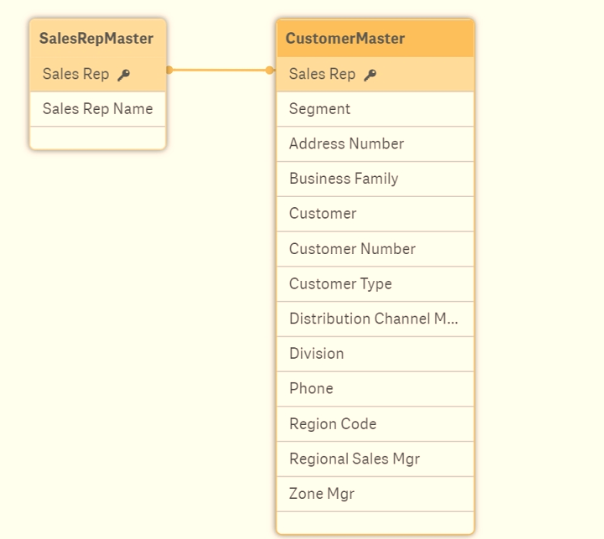
Task: Click the association line between the tables
Action: point(220,70)
